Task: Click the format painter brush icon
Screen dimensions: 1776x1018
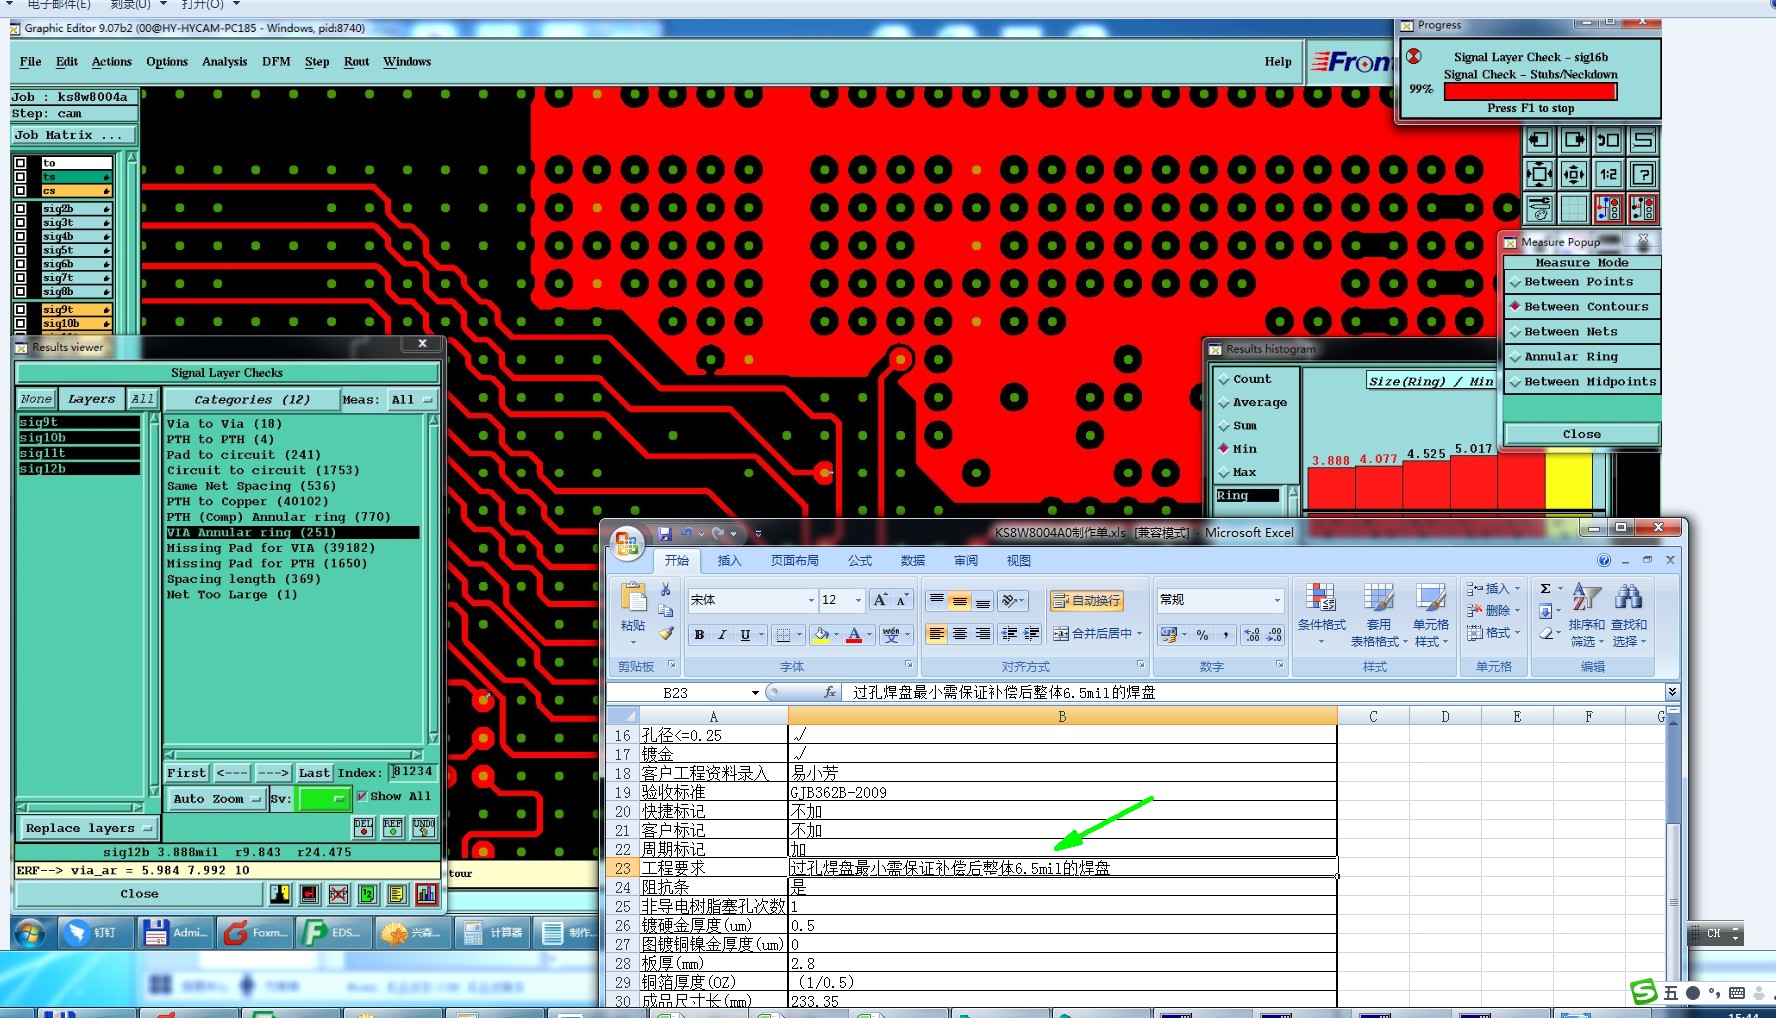Action: coord(666,633)
